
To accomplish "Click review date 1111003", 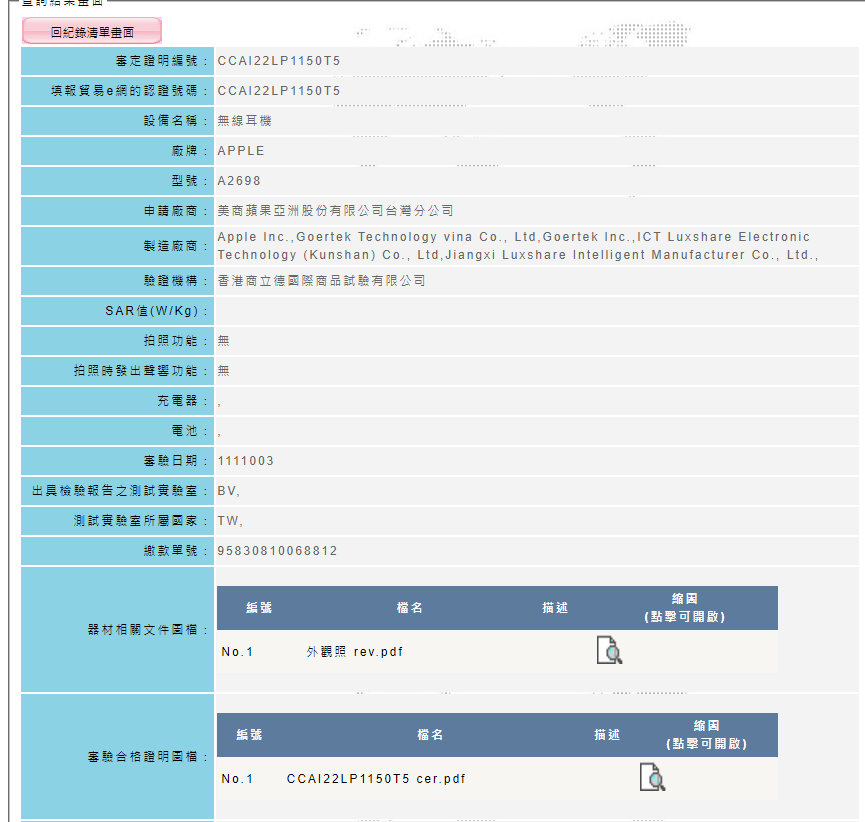I will point(245,461).
